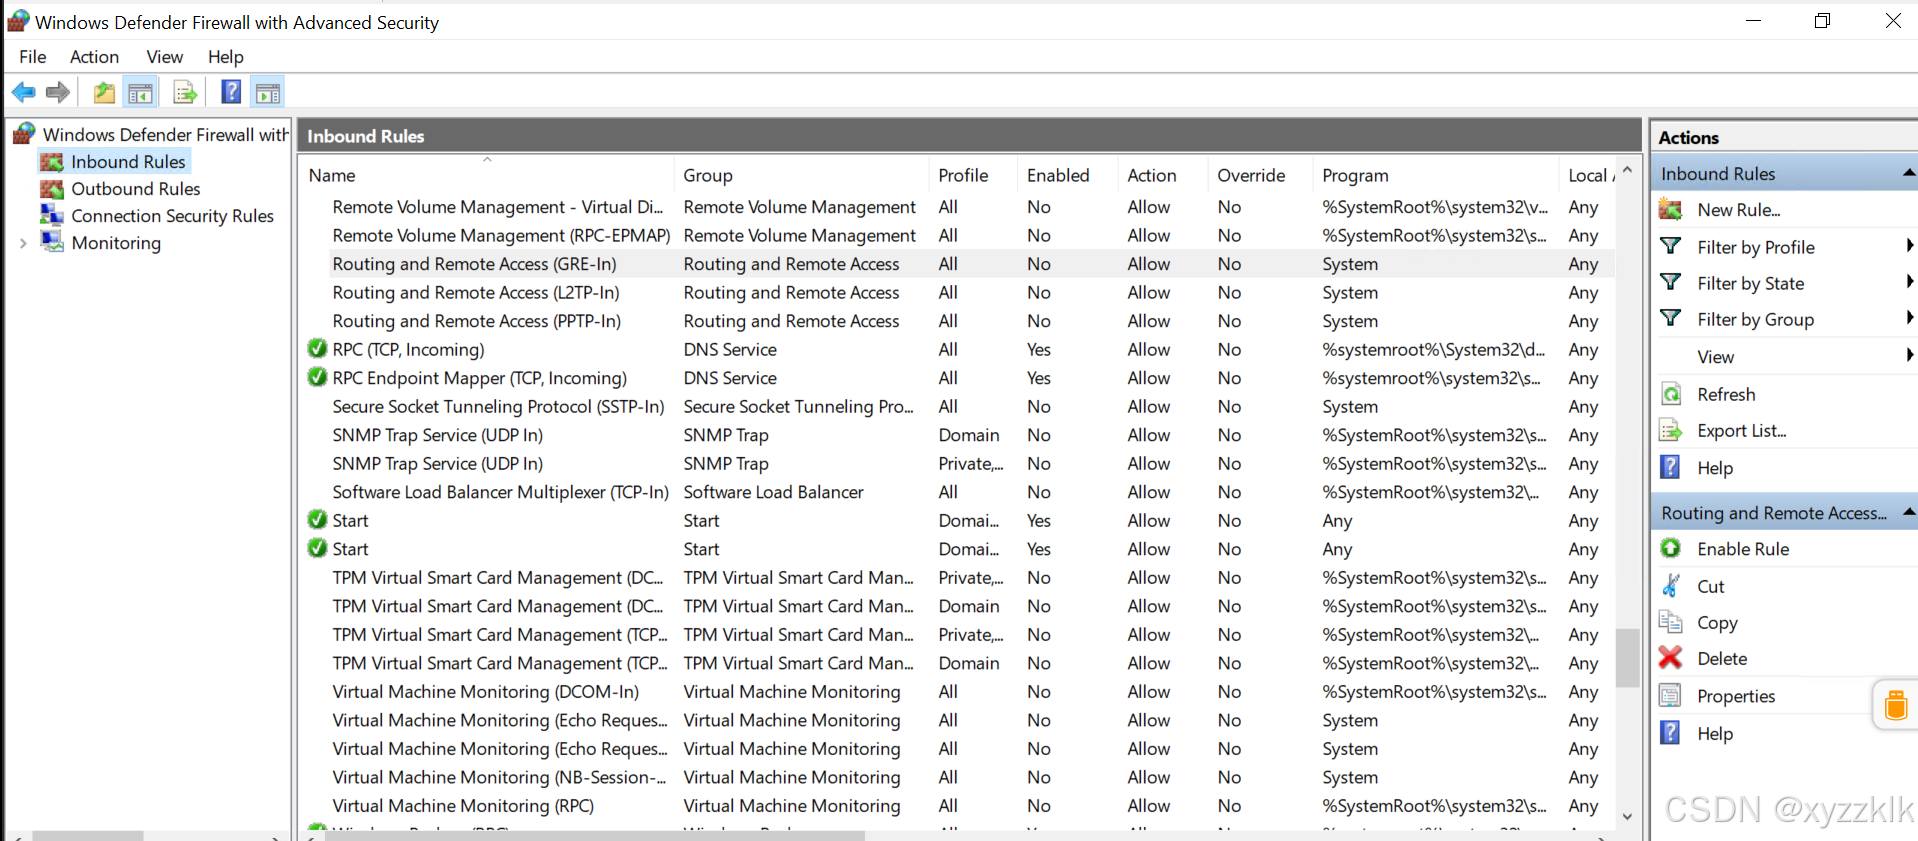Click the Export List toolbar icon
Image resolution: width=1918 pixels, height=841 pixels.
(x=185, y=93)
